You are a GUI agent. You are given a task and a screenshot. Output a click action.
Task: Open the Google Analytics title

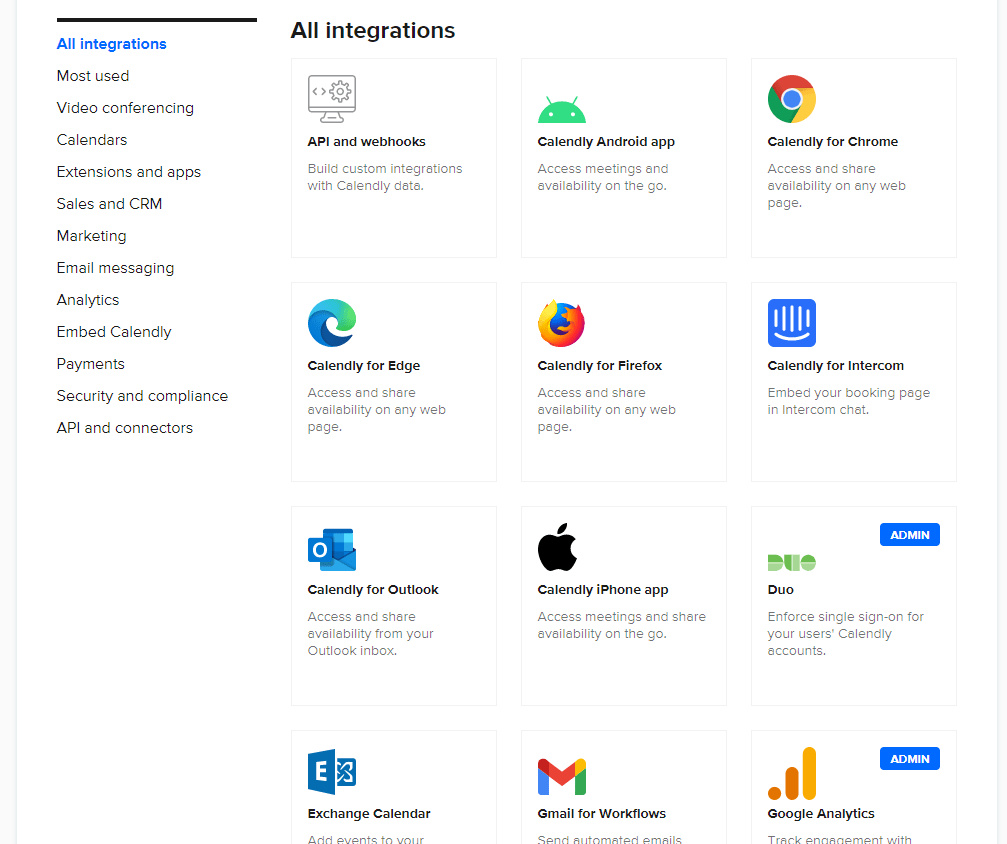click(821, 813)
